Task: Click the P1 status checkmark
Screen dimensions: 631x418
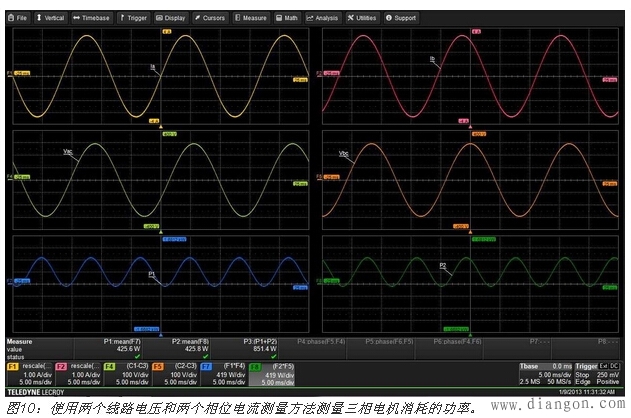Action: click(x=138, y=356)
